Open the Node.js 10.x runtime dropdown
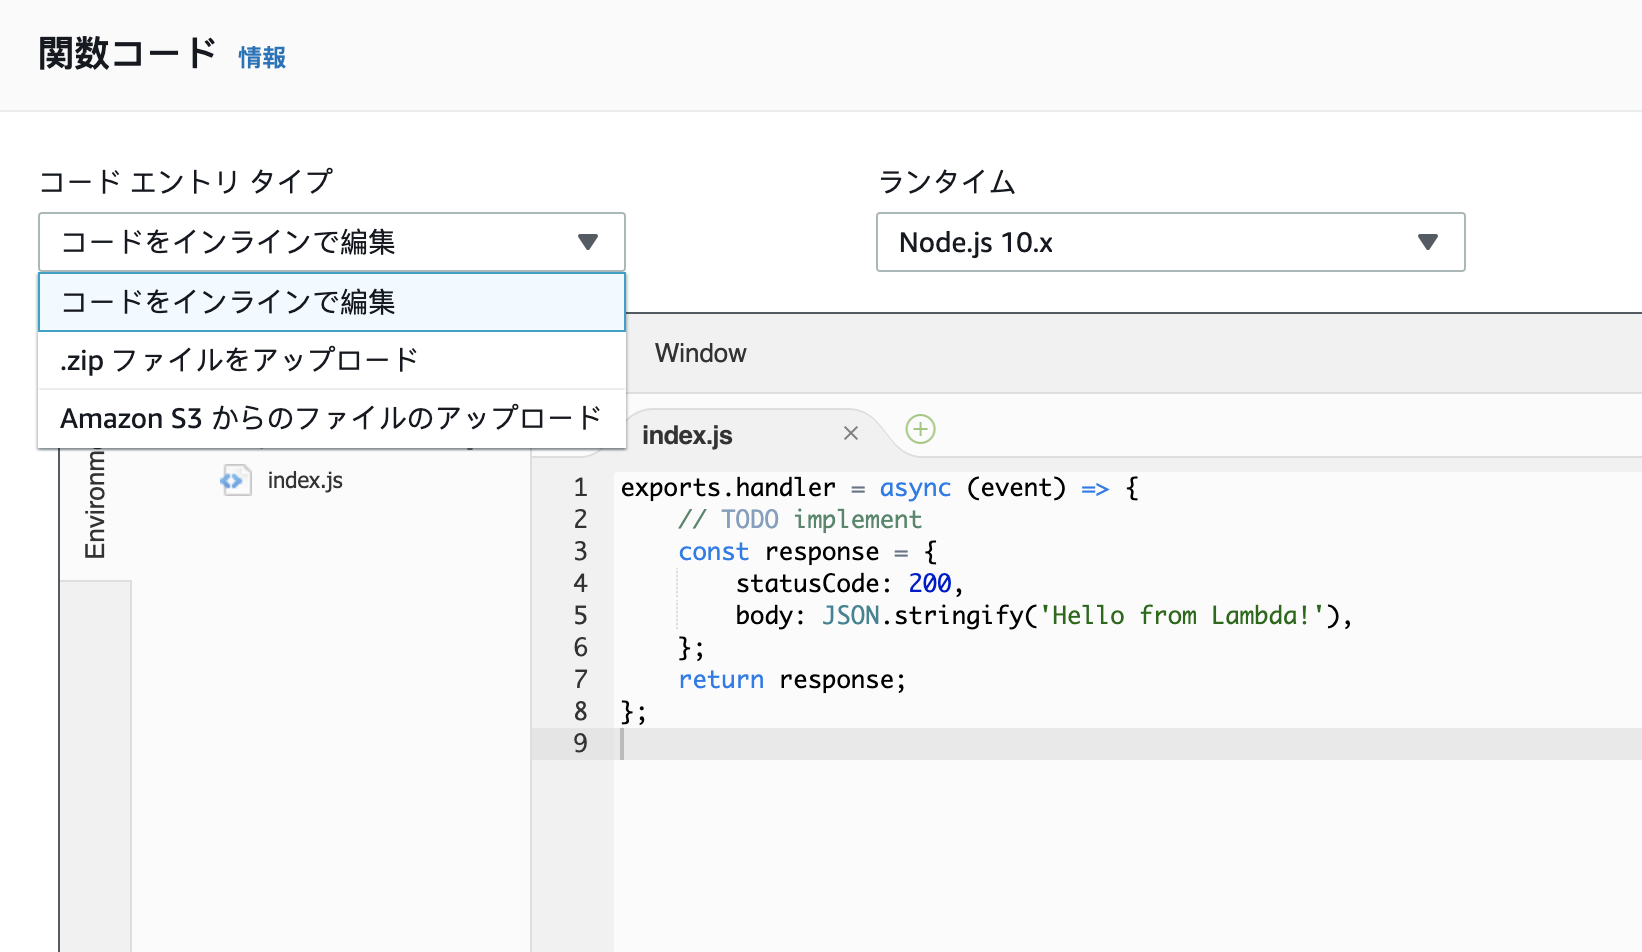This screenshot has height=952, width=1642. click(x=1171, y=242)
